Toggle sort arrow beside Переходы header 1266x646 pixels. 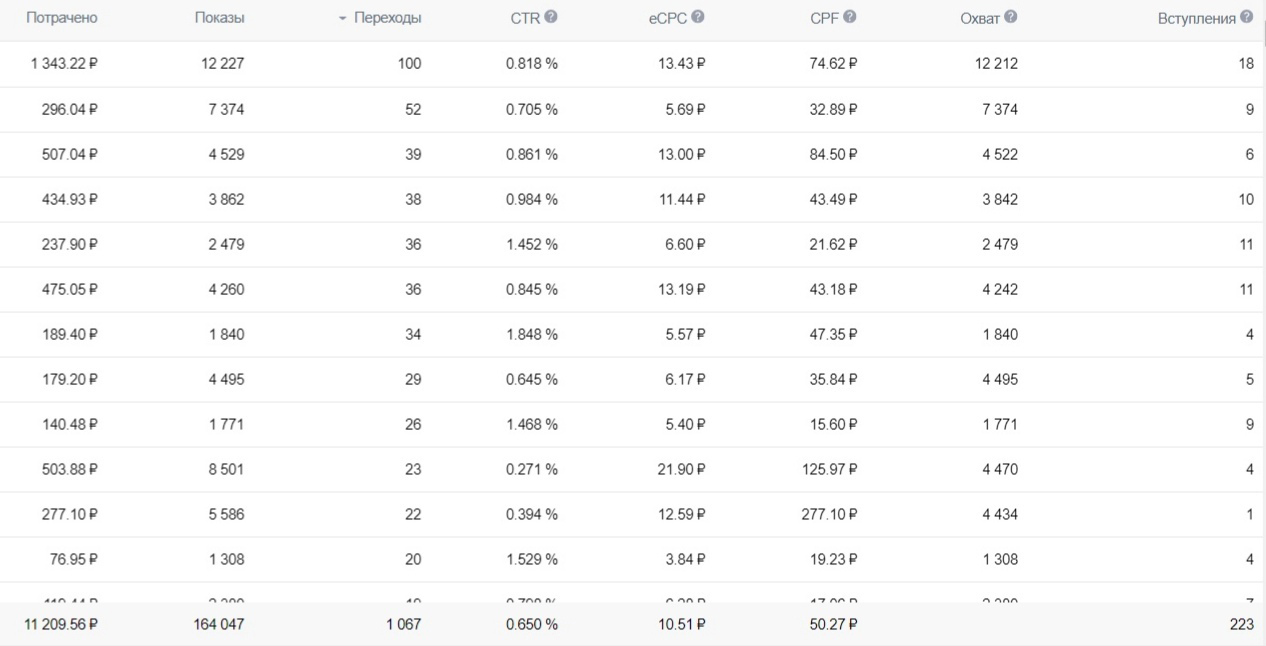coord(343,19)
